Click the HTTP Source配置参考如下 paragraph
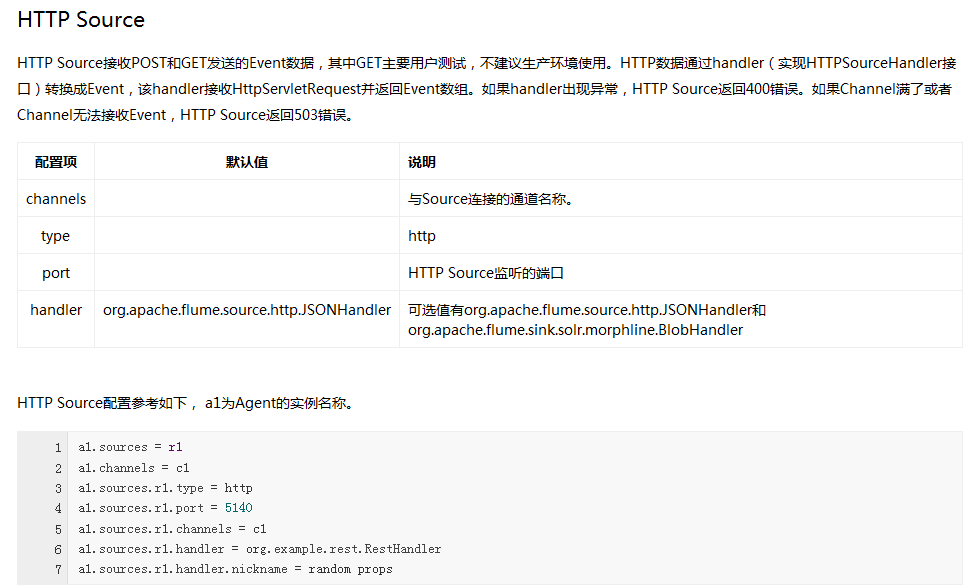 [185, 403]
